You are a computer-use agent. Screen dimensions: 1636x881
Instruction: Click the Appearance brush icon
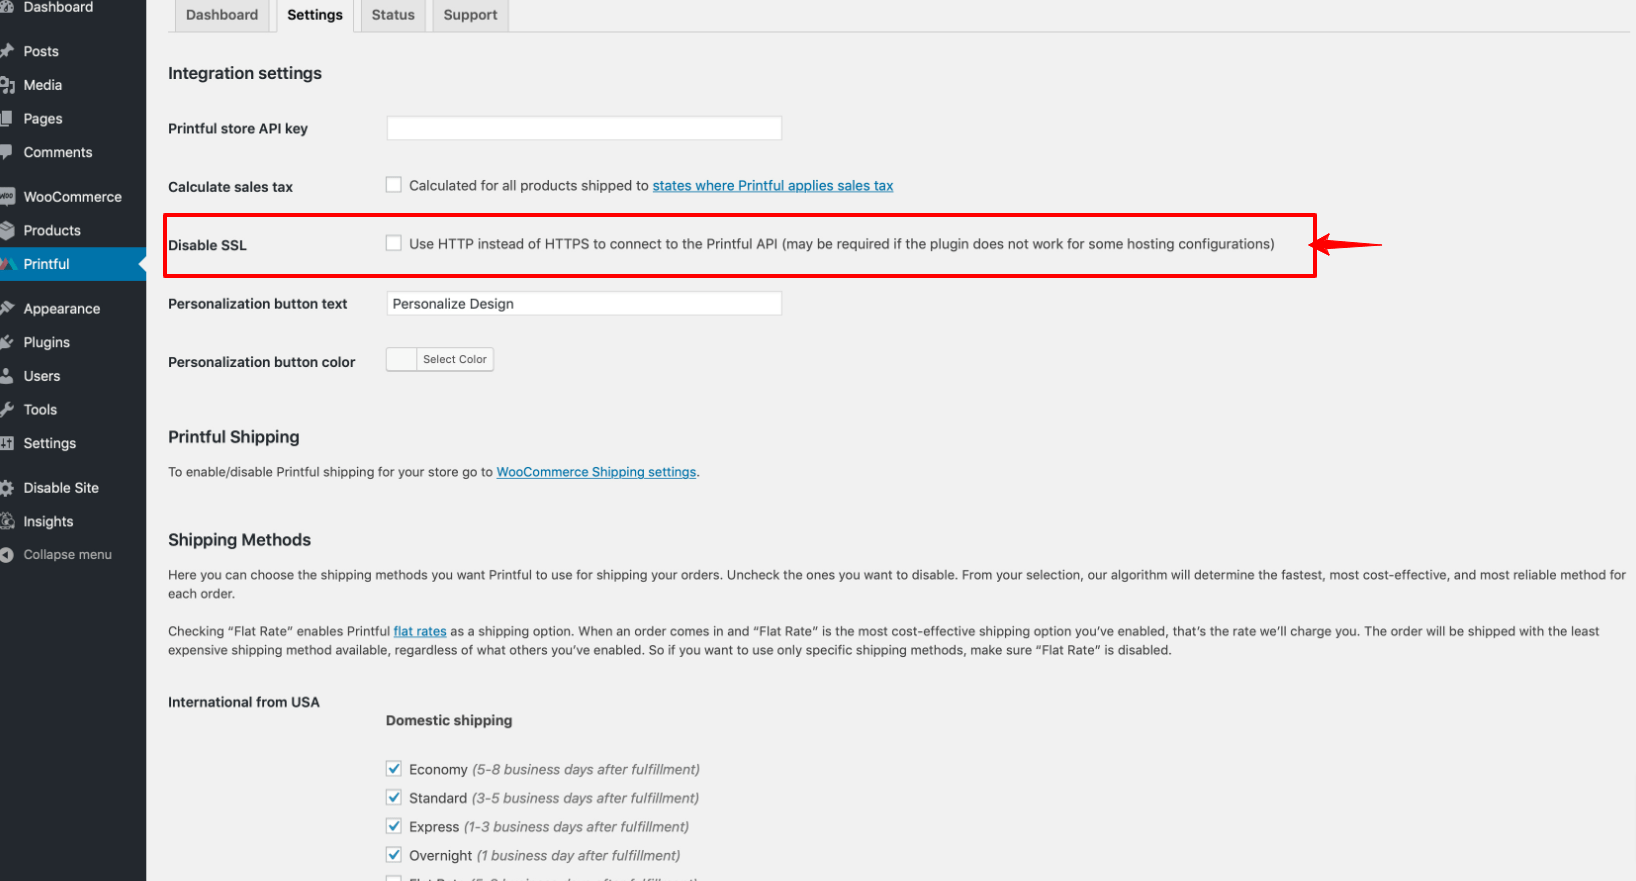[x=6, y=308]
